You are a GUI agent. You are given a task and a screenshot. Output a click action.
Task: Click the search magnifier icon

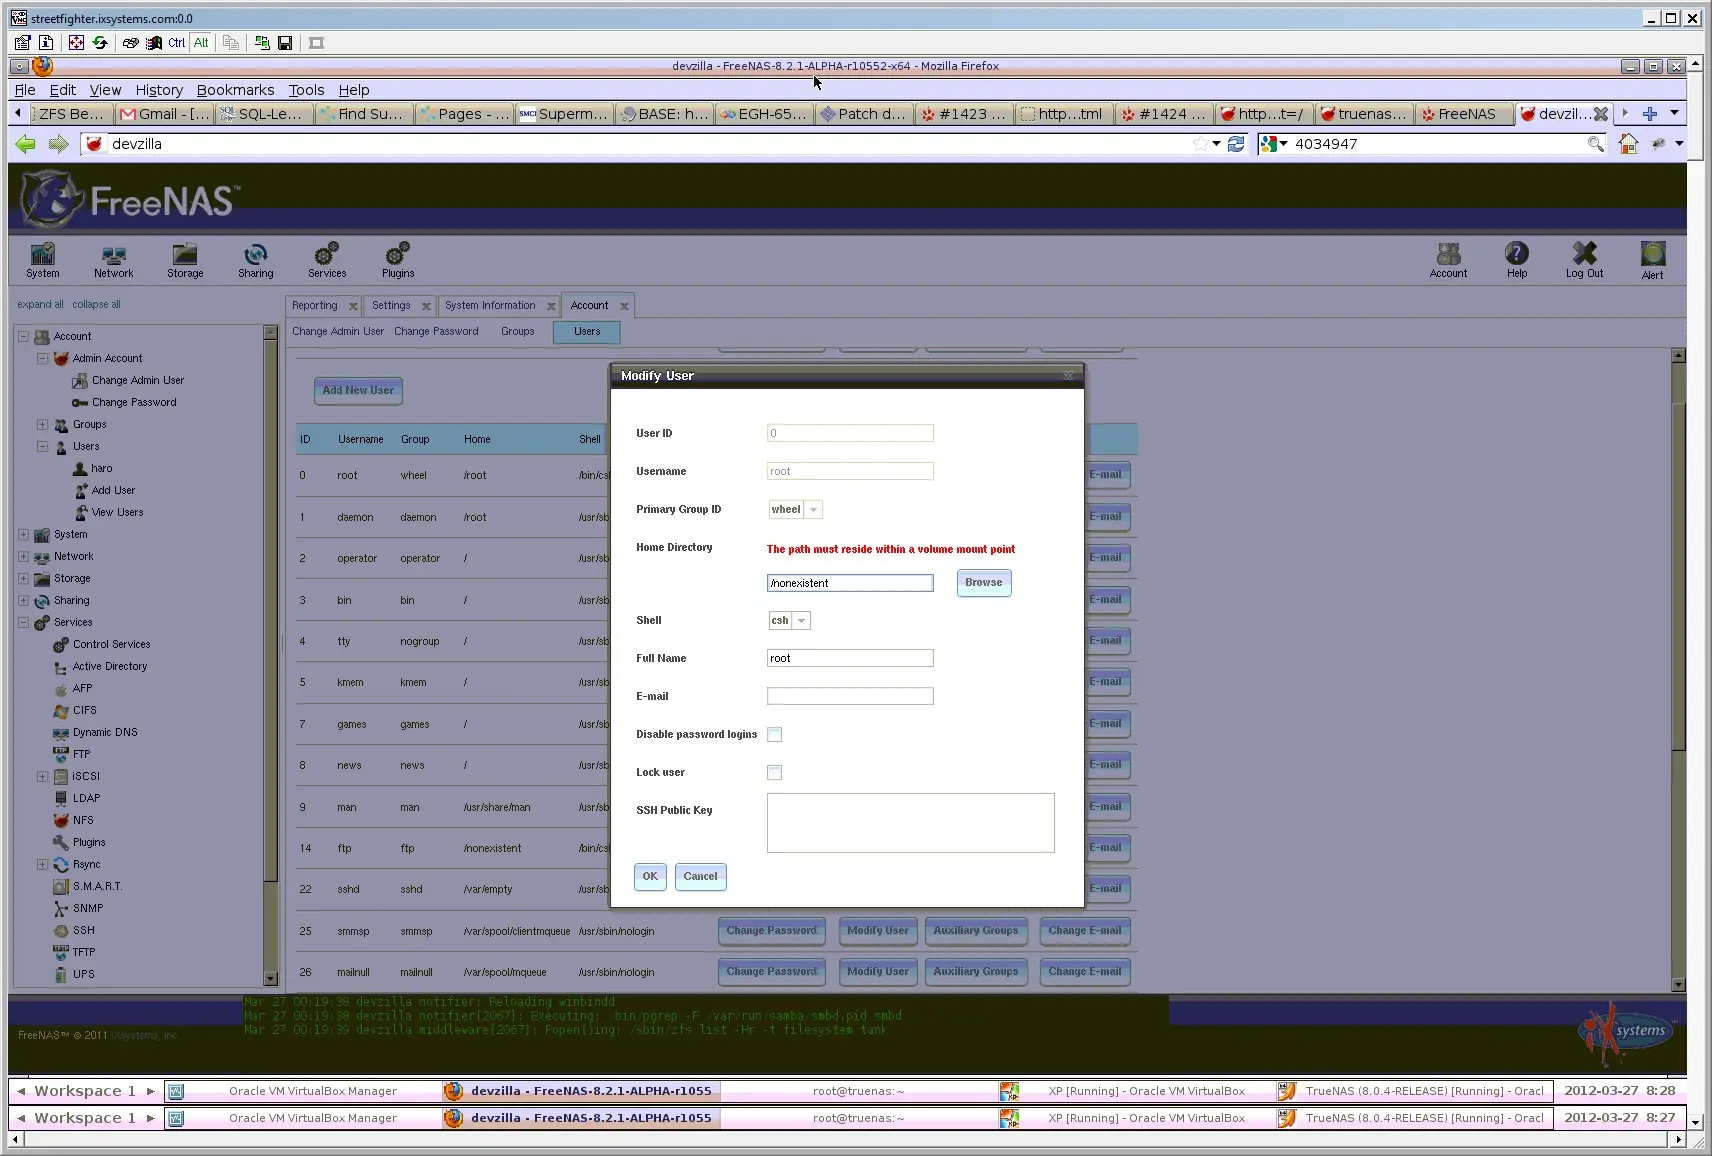pos(1596,144)
